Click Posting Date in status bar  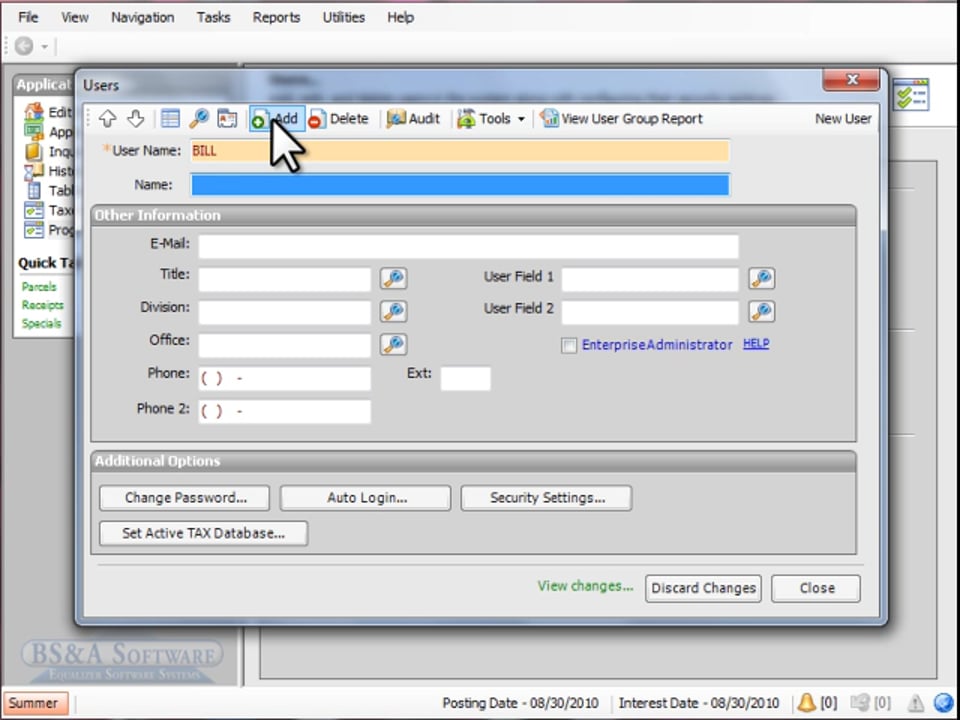[x=520, y=703]
